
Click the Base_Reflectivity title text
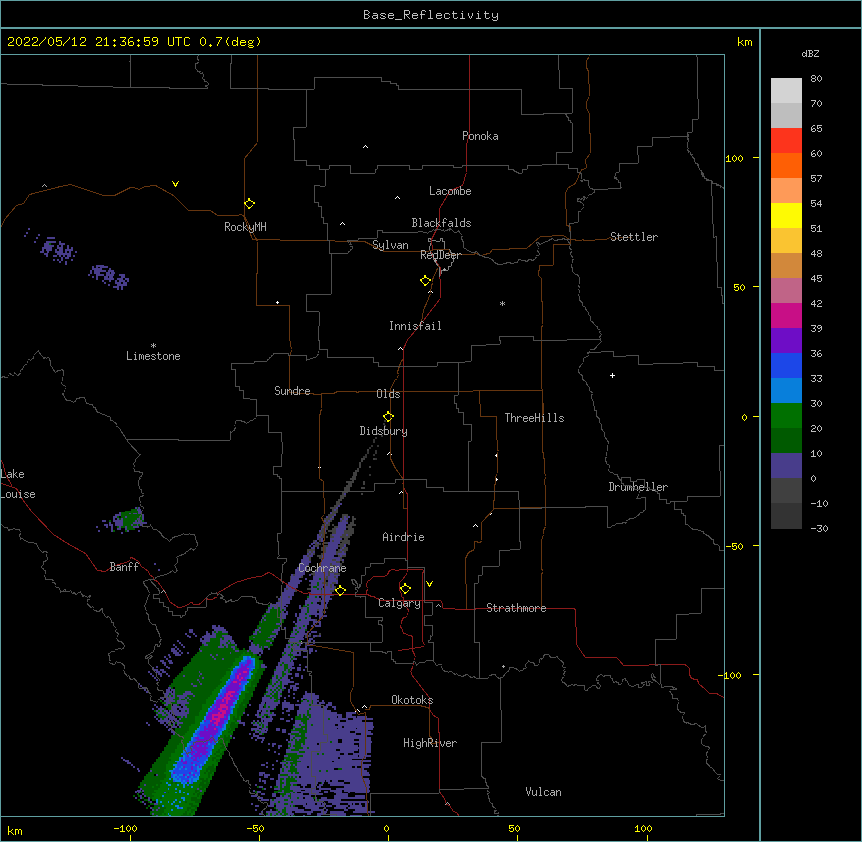tap(431, 15)
